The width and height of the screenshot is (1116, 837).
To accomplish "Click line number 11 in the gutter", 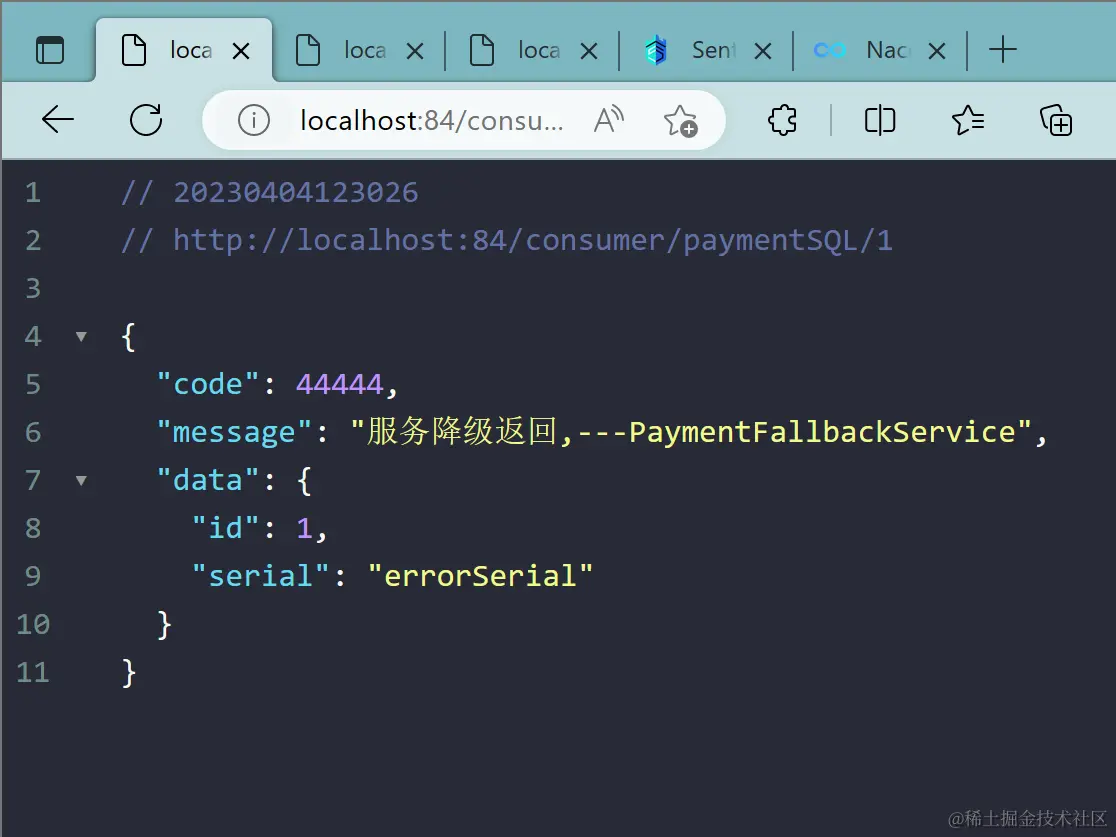I will pyautogui.click(x=33, y=673).
